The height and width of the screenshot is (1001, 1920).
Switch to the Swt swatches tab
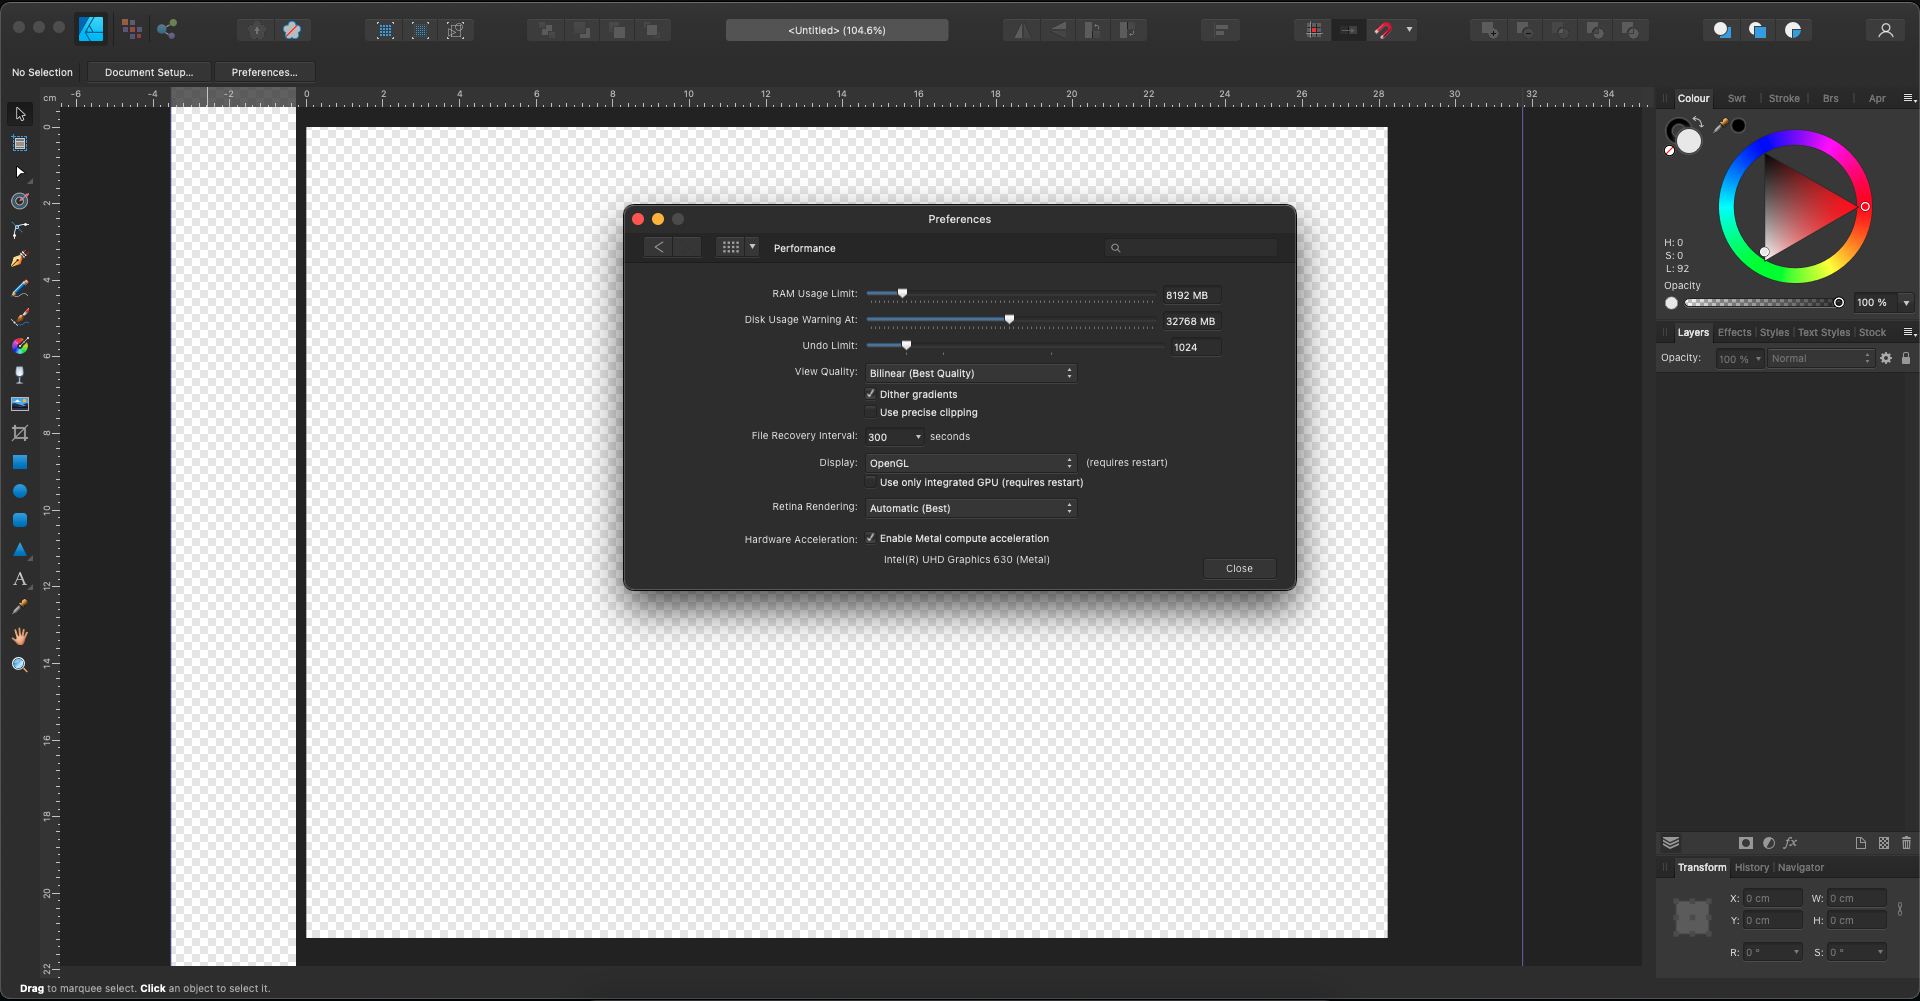(x=1737, y=98)
